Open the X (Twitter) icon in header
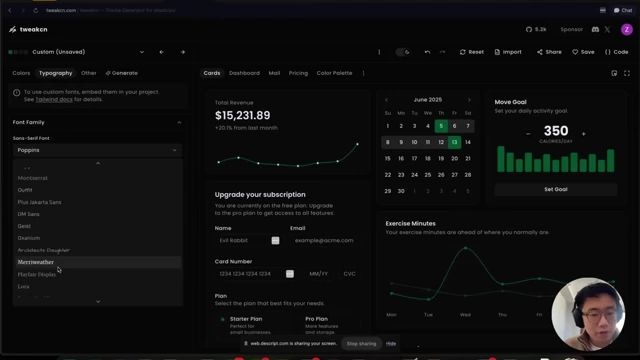Viewport: 640px width, 360px height. [607, 29]
